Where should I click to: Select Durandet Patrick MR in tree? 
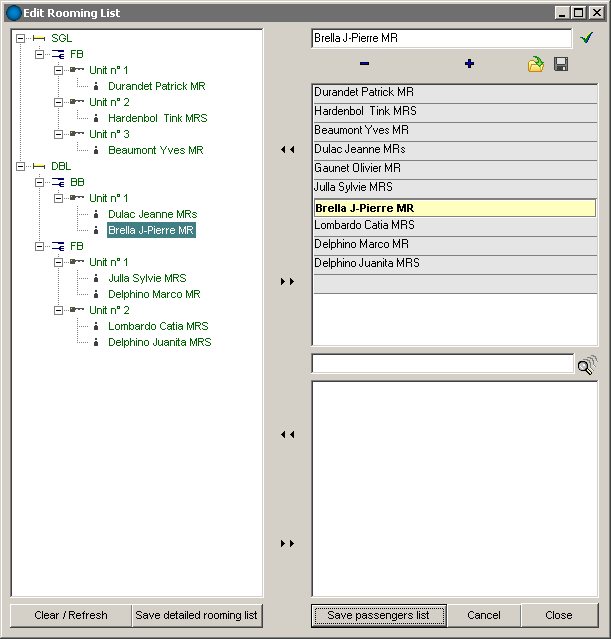tap(151, 86)
